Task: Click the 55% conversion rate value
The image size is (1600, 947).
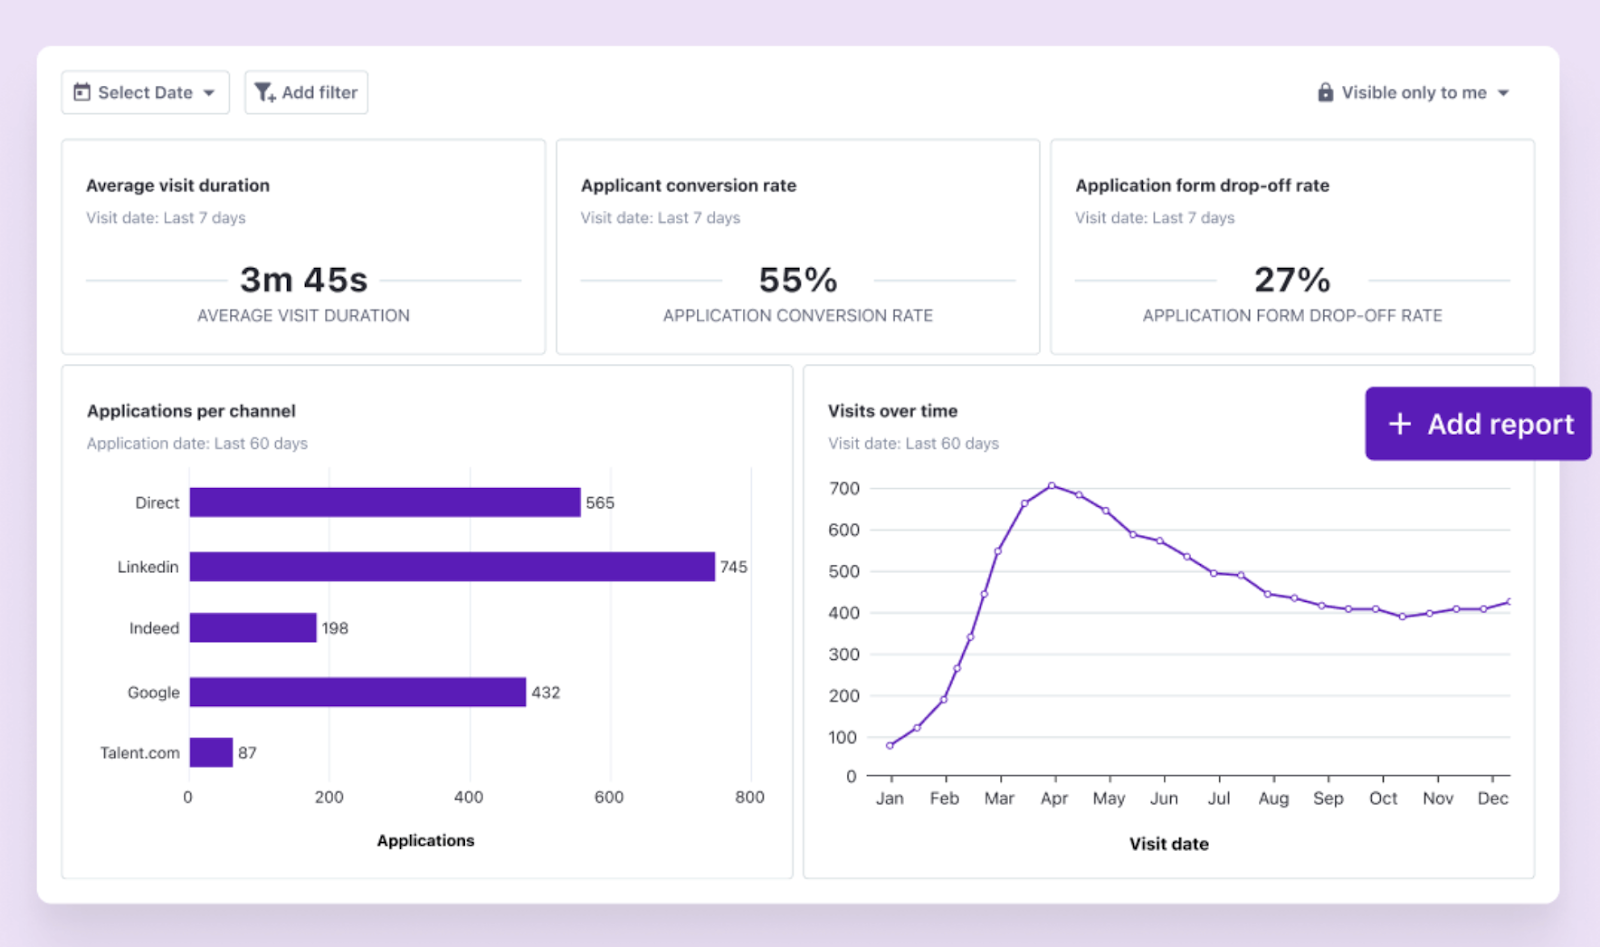Action: [x=797, y=280]
